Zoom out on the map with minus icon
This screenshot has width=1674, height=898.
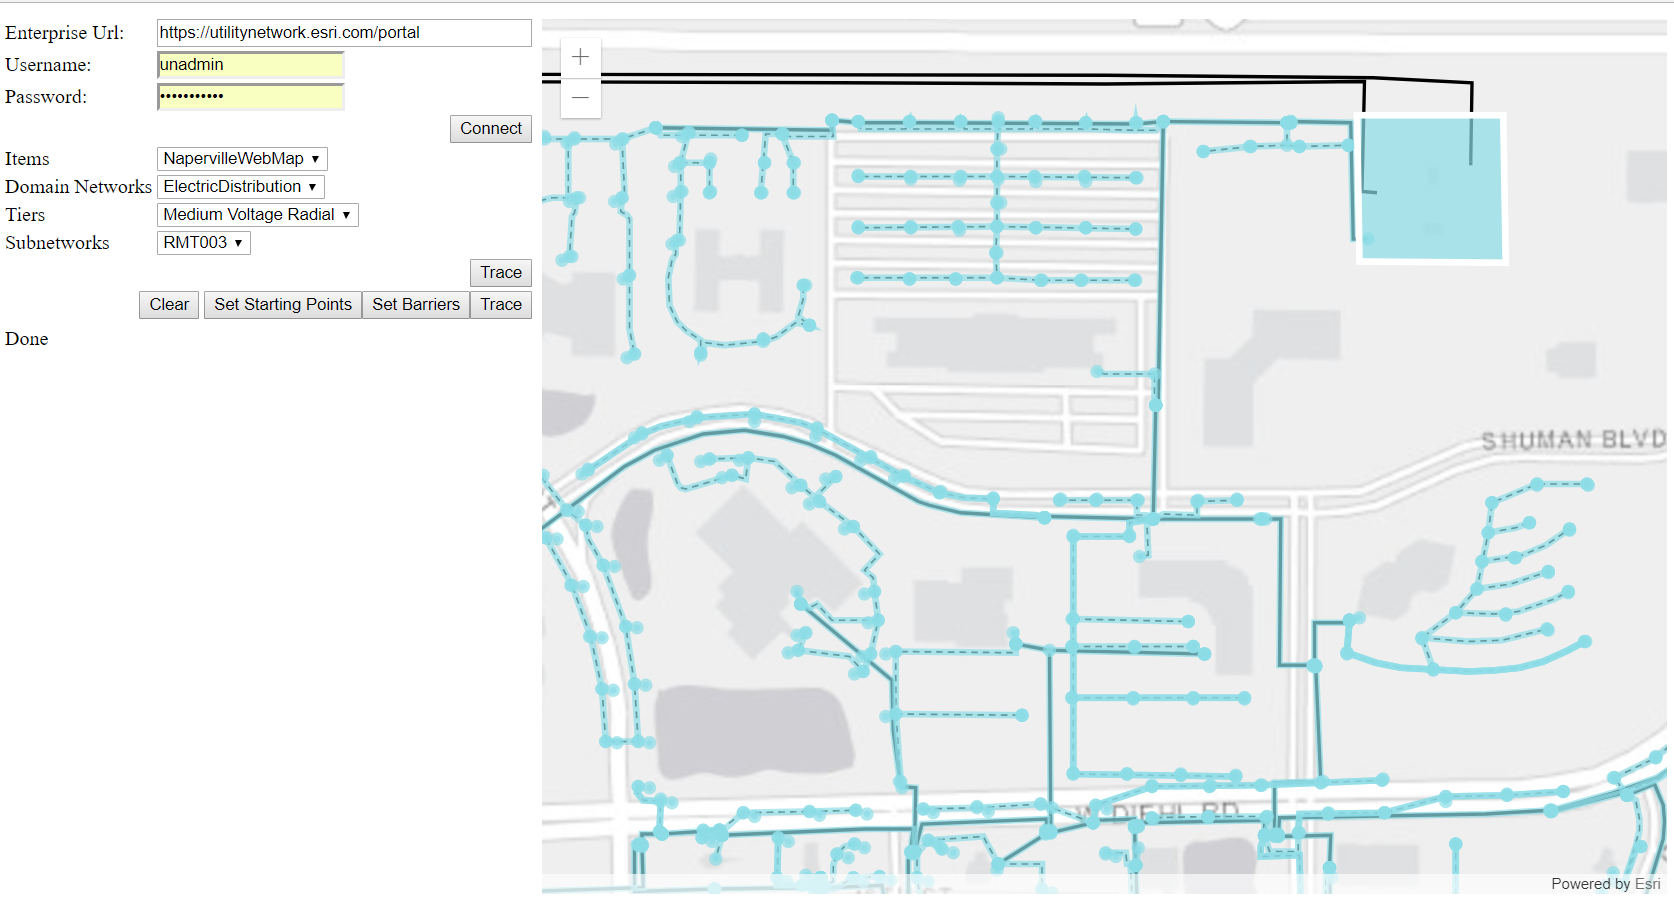580,98
